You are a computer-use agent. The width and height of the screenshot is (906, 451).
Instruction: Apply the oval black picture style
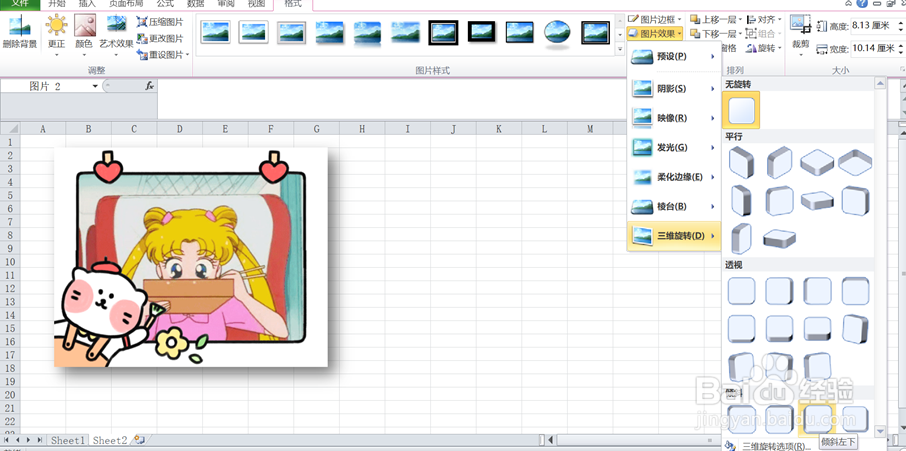pos(558,33)
